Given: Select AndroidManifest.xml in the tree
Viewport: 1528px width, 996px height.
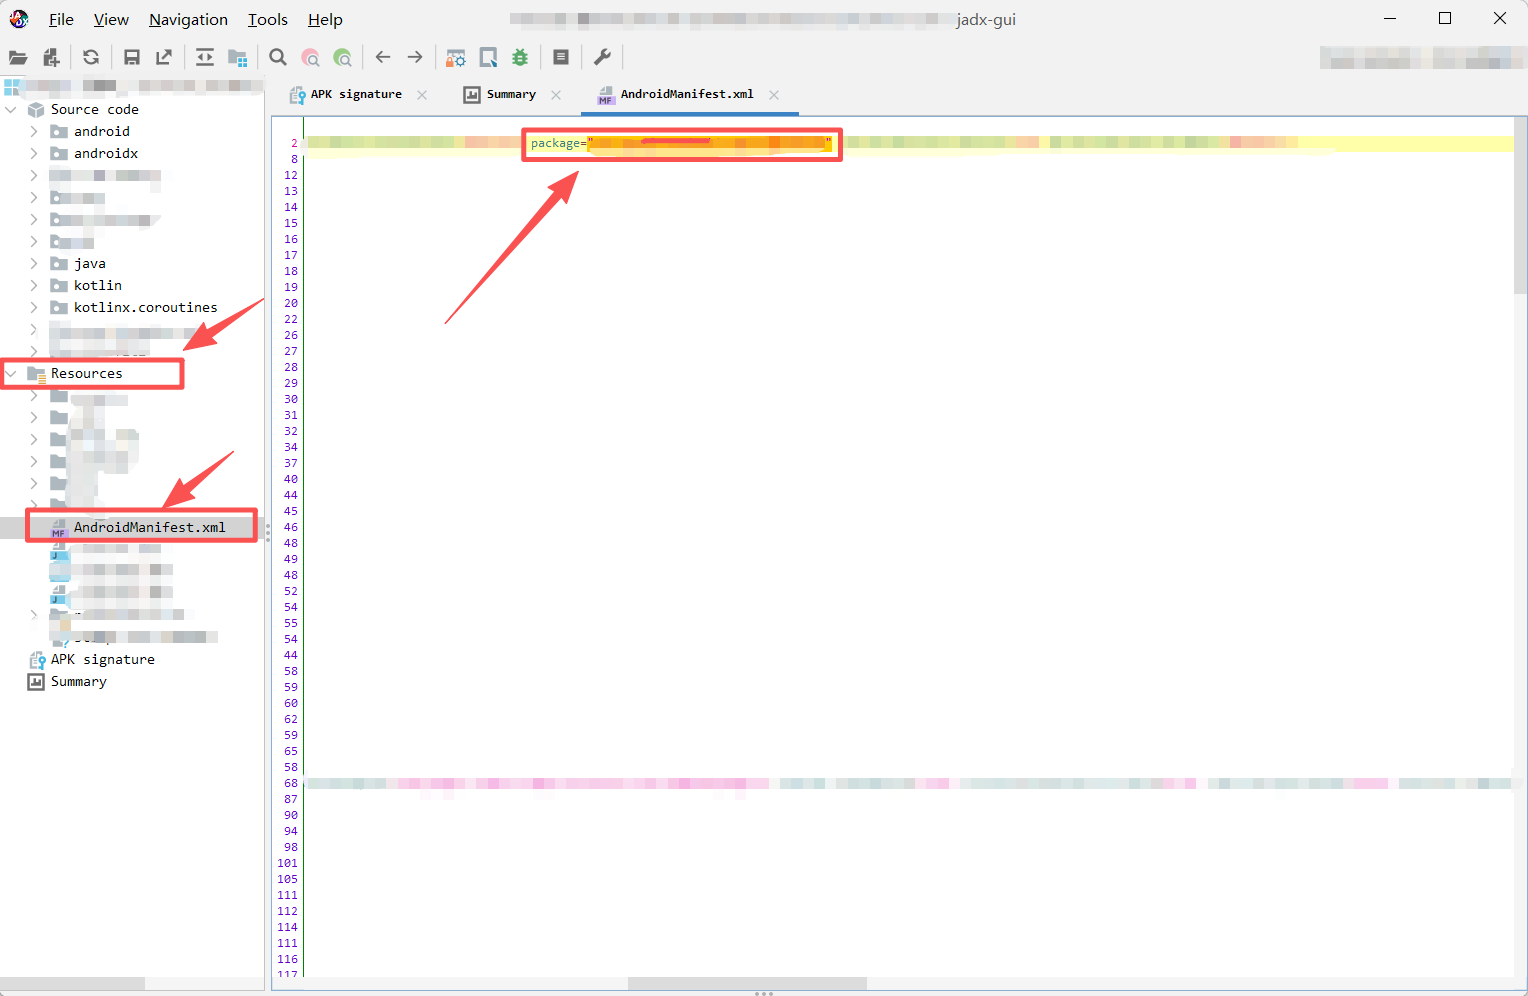Looking at the screenshot, I should (x=149, y=527).
